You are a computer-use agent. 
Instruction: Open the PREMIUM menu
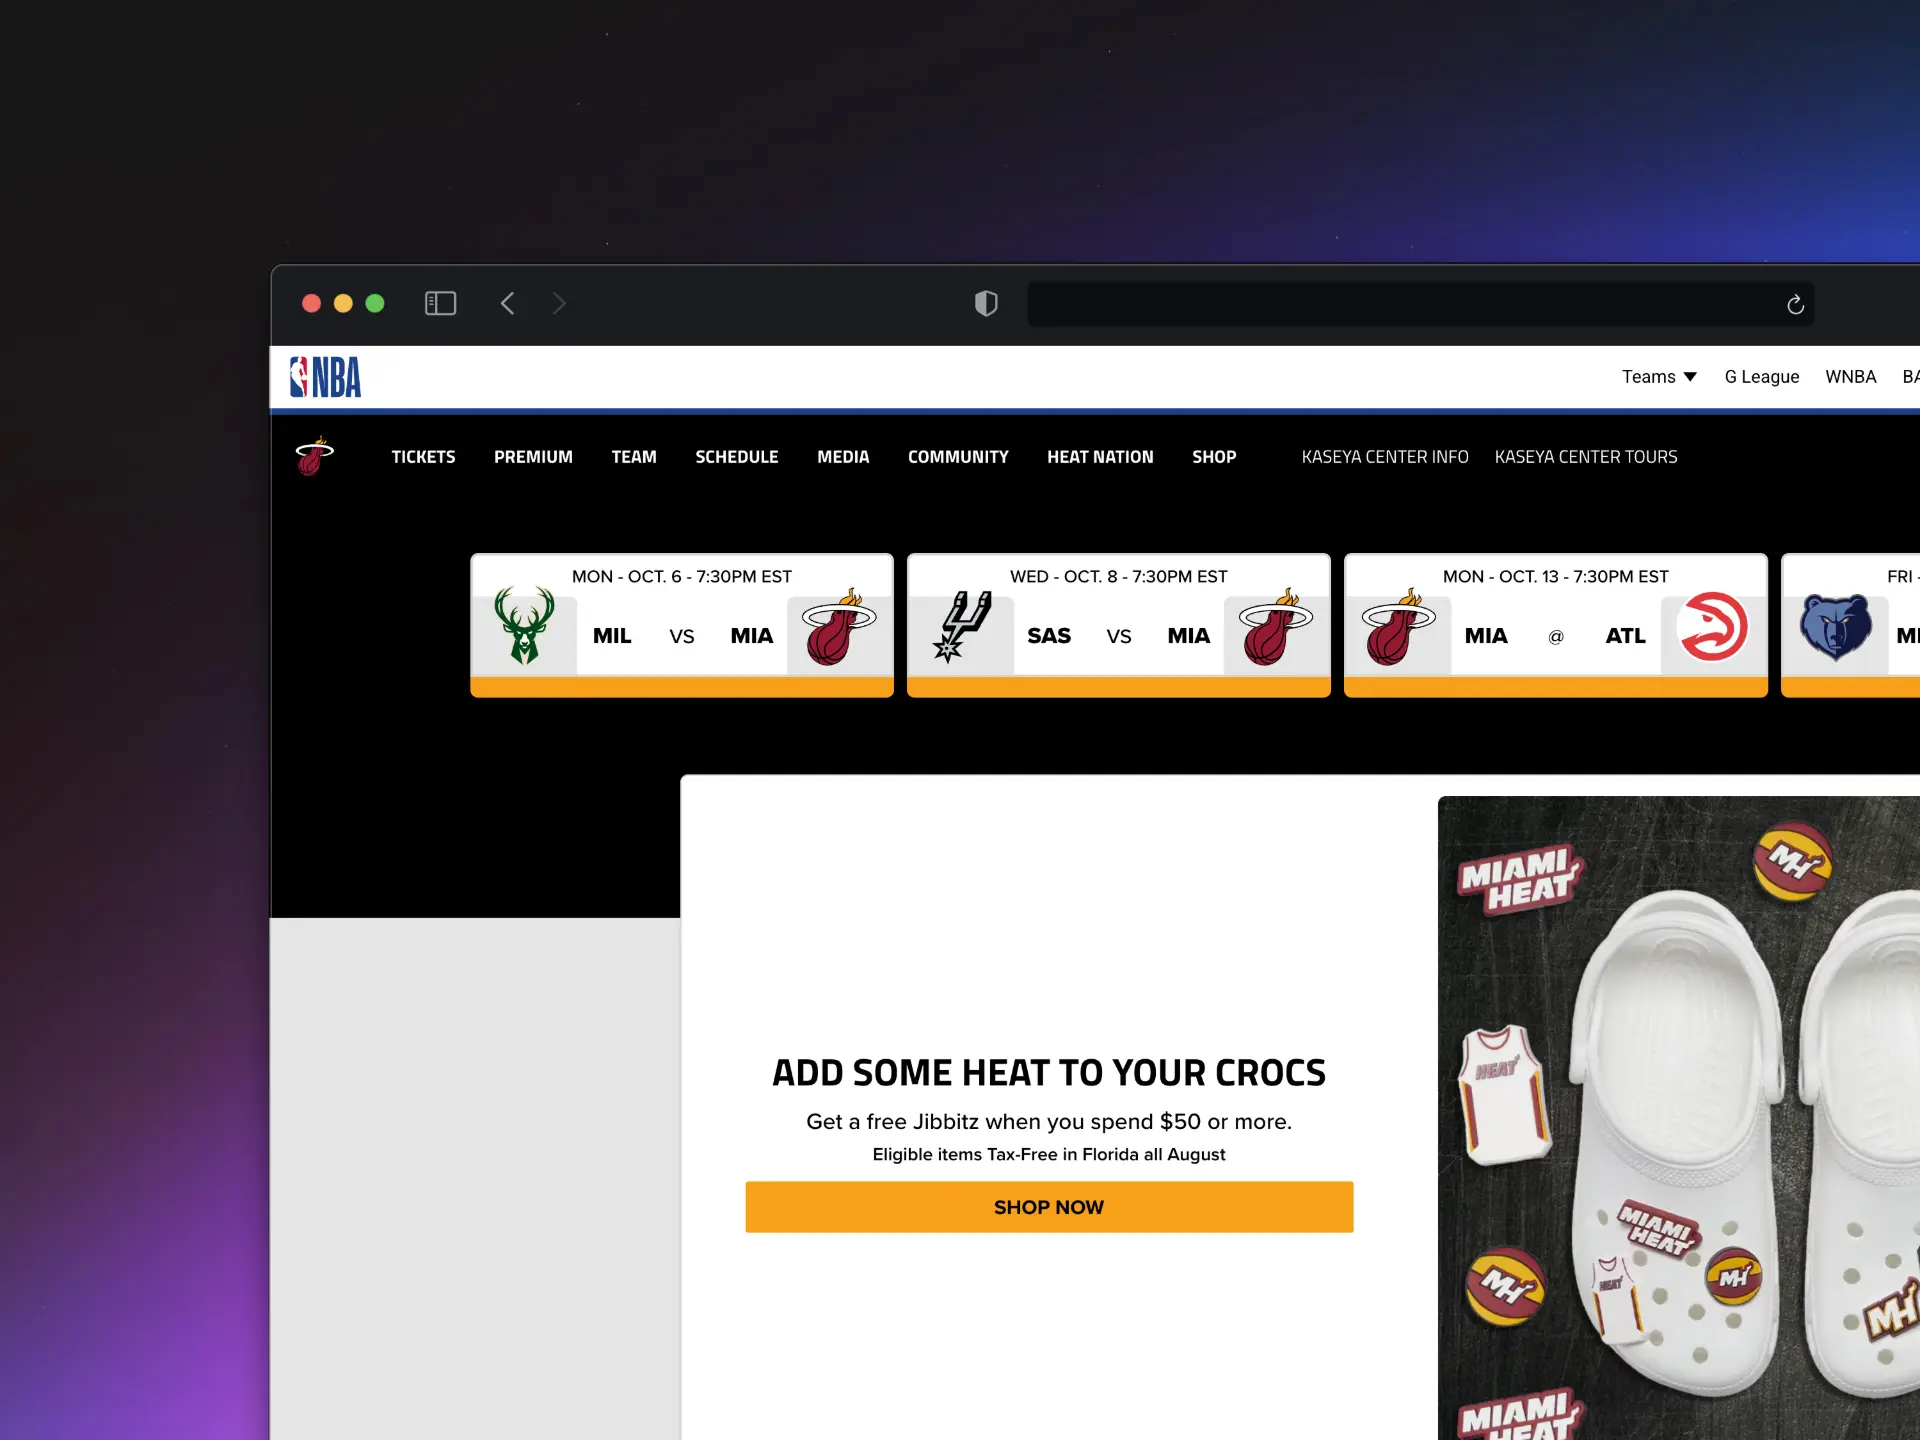tap(533, 457)
